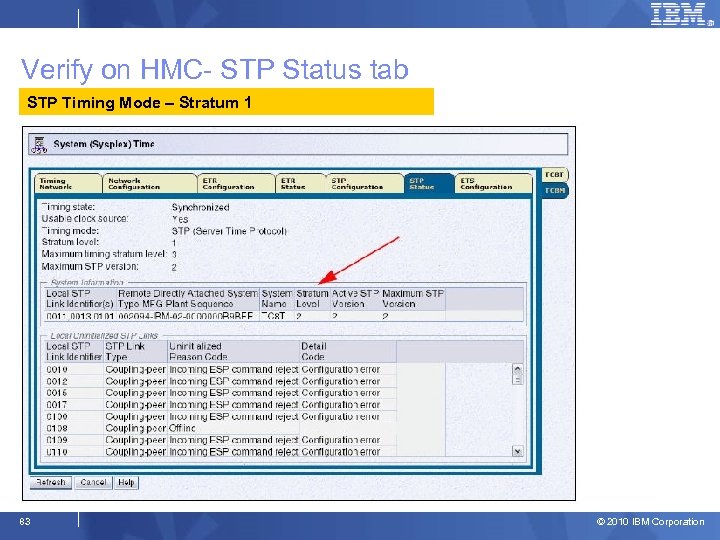Click the Stratum Level column header

tap(312, 298)
